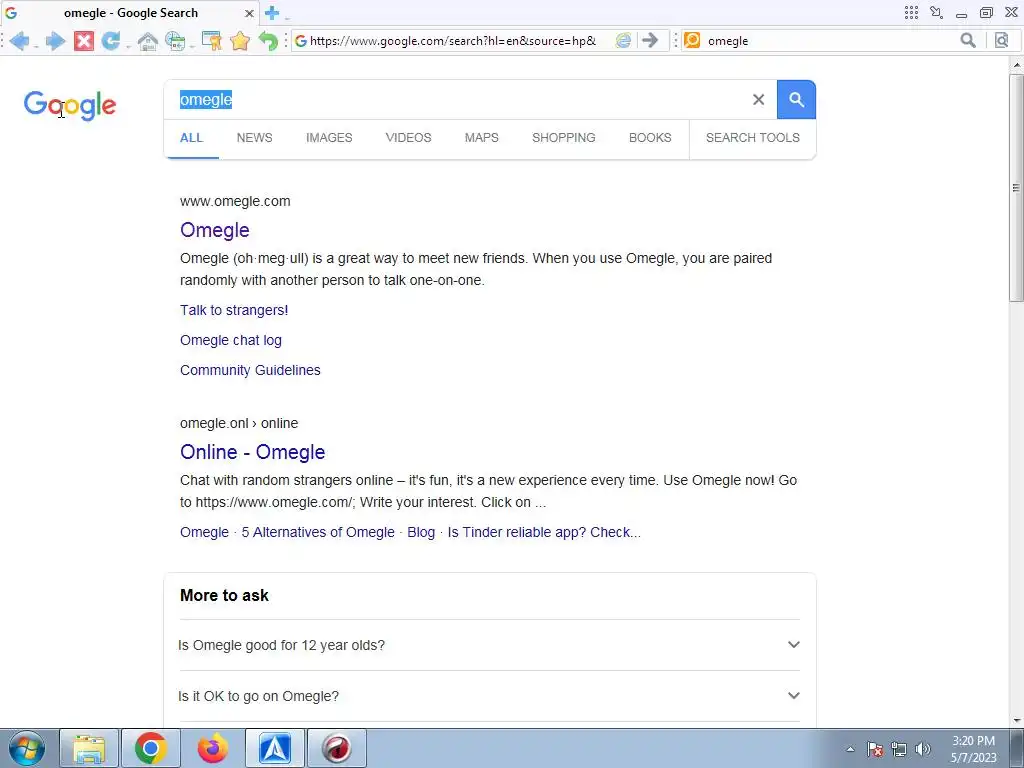The width and height of the screenshot is (1024, 768).
Task: Open the 'Blog' sublink under omegle.onl
Action: pos(421,532)
